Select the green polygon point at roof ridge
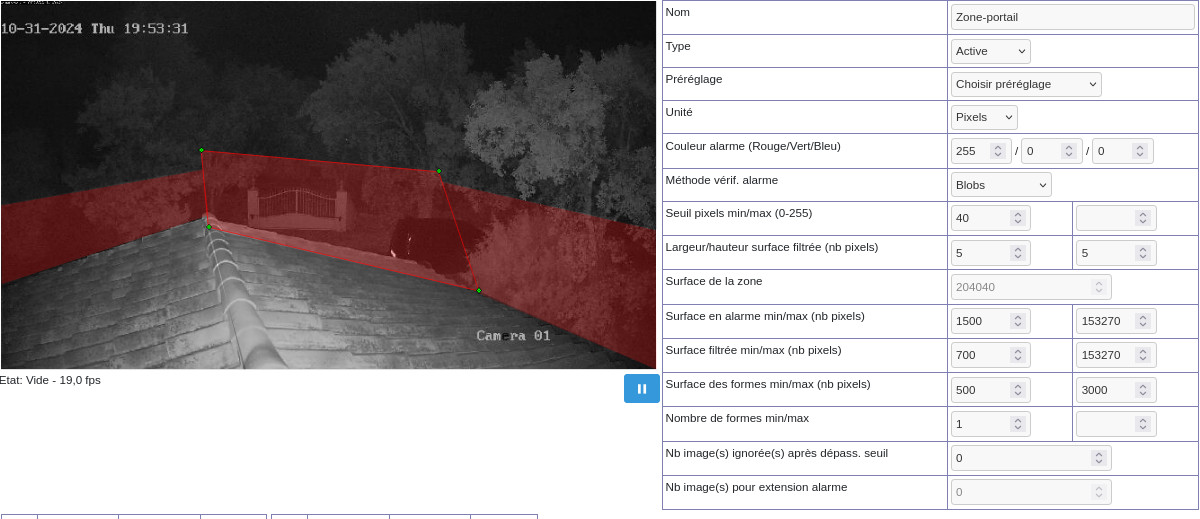 pos(209,227)
